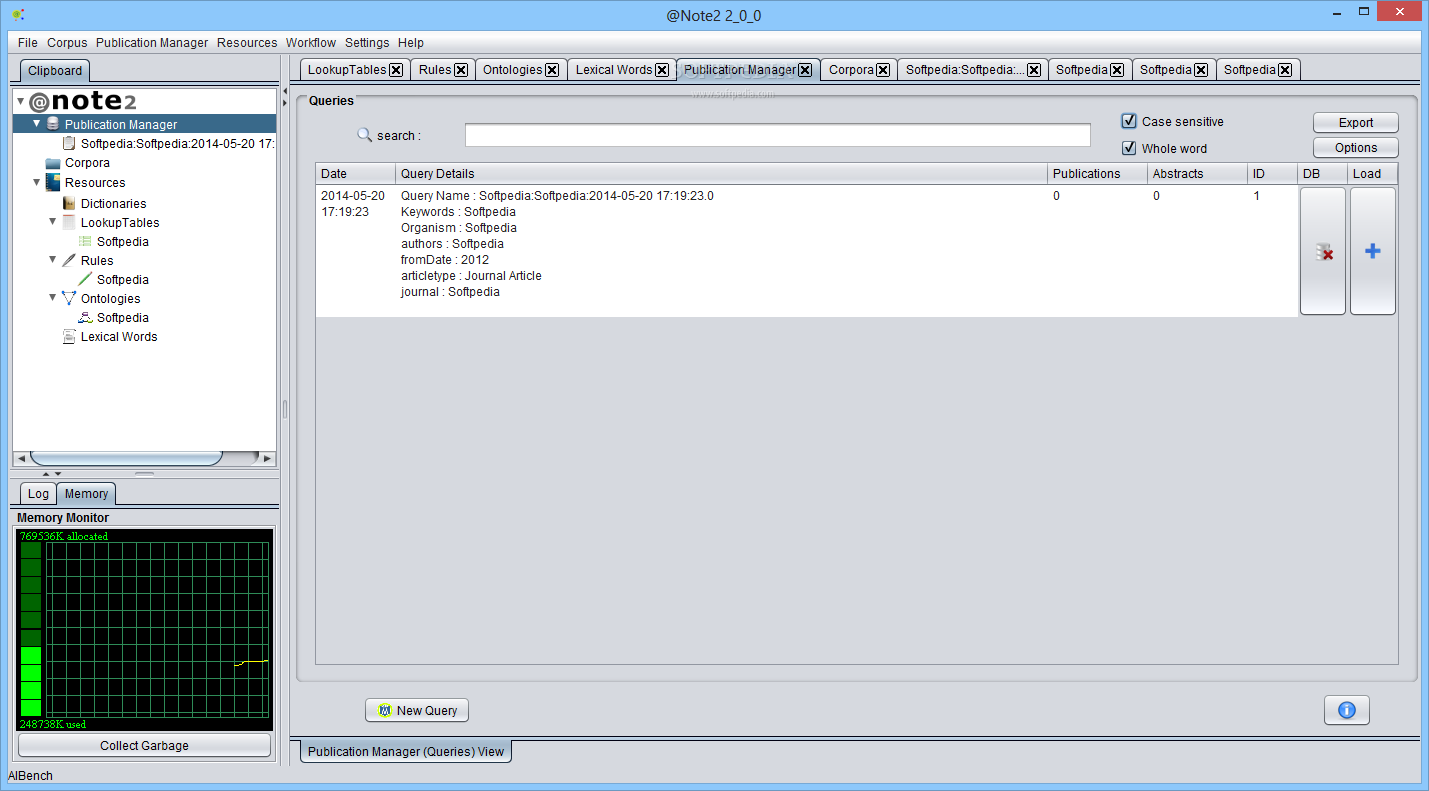The image size is (1429, 791).
Task: Click the Corpora folder icon in tree
Action: click(x=53, y=163)
